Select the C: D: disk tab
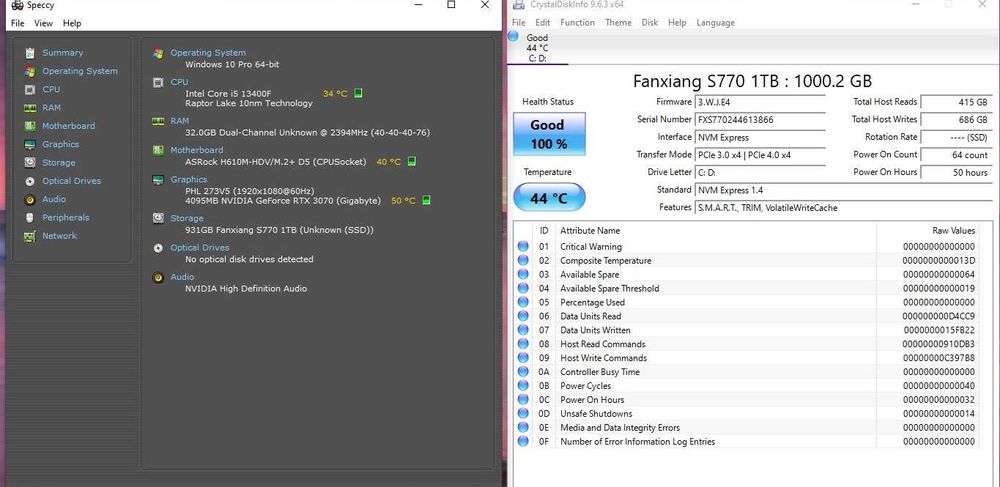This screenshot has width=1000, height=487. click(x=538, y=48)
